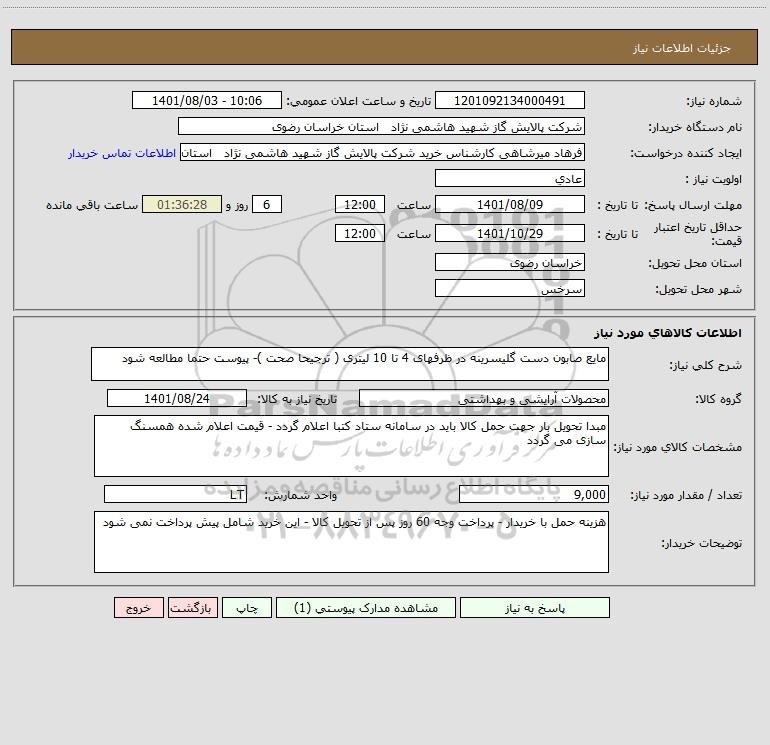770x745 pixels.
Task: Click the بازگشت back button
Action: [192, 608]
